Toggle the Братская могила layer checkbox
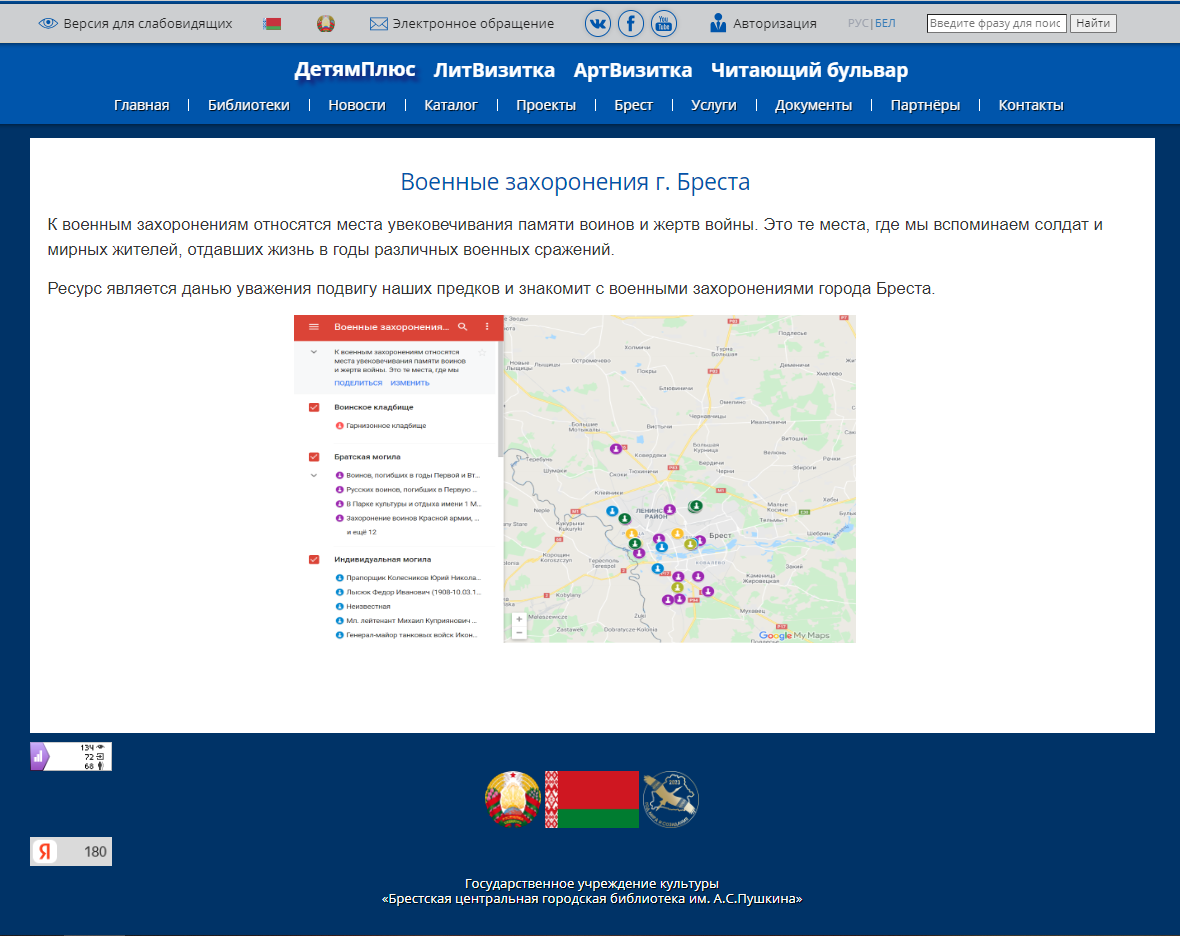Screen dimensions: 1180x936 click(x=314, y=457)
